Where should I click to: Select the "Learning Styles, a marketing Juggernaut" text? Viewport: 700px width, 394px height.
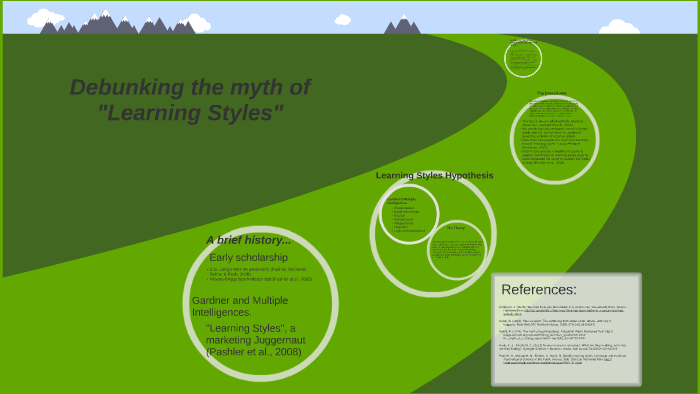255,340
